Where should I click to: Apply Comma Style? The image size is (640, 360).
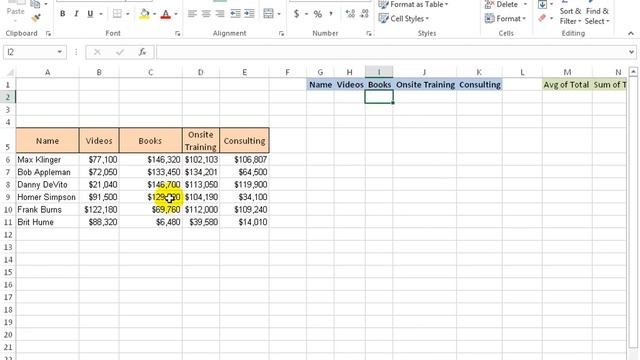click(331, 14)
